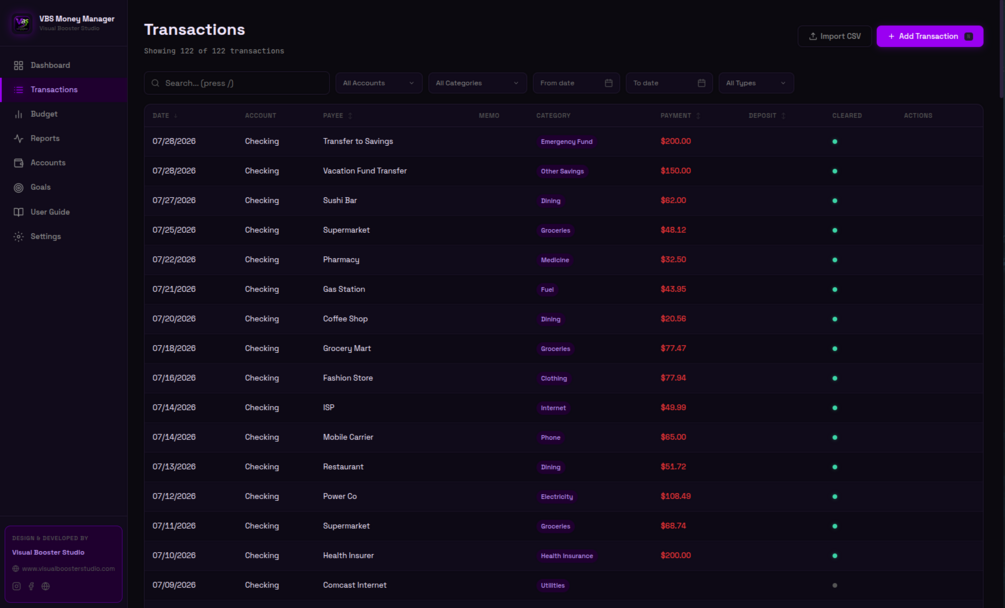Click the Budget bar chart icon
1005x608 pixels.
click(19, 114)
